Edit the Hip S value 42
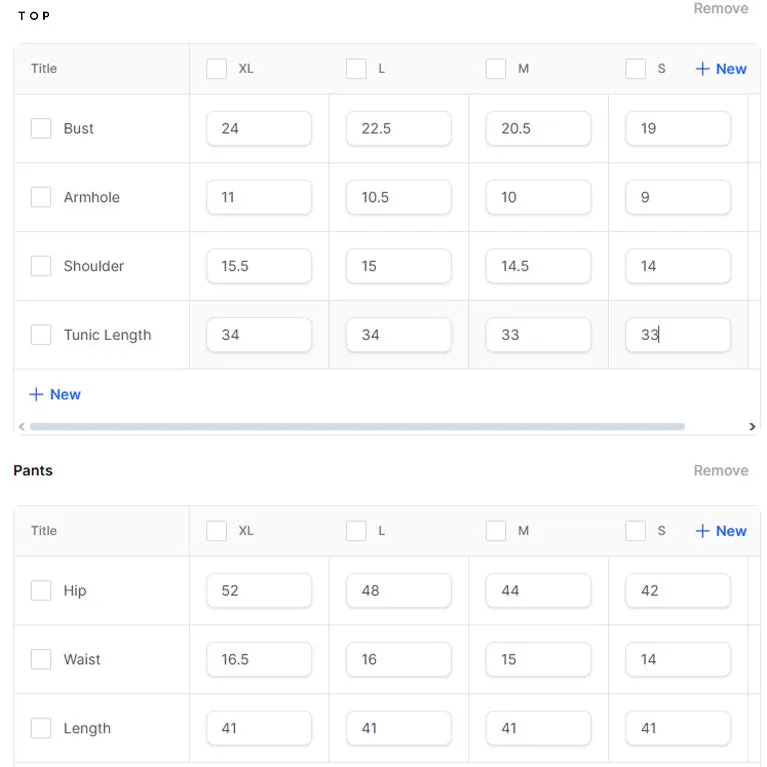The width and height of the screenshot is (767, 767). point(678,591)
